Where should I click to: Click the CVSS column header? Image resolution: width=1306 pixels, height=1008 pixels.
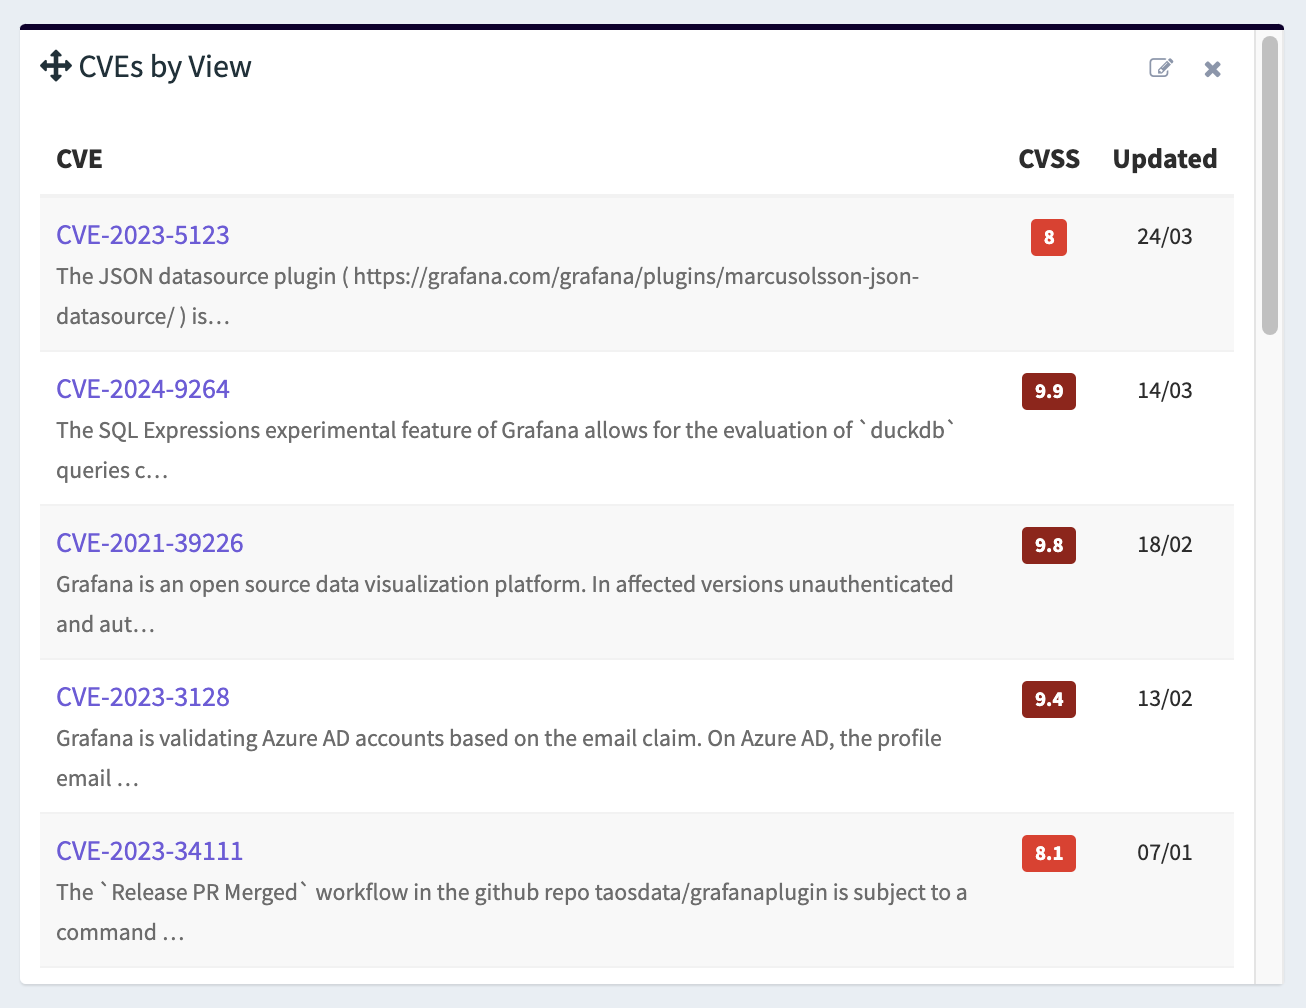(1048, 159)
